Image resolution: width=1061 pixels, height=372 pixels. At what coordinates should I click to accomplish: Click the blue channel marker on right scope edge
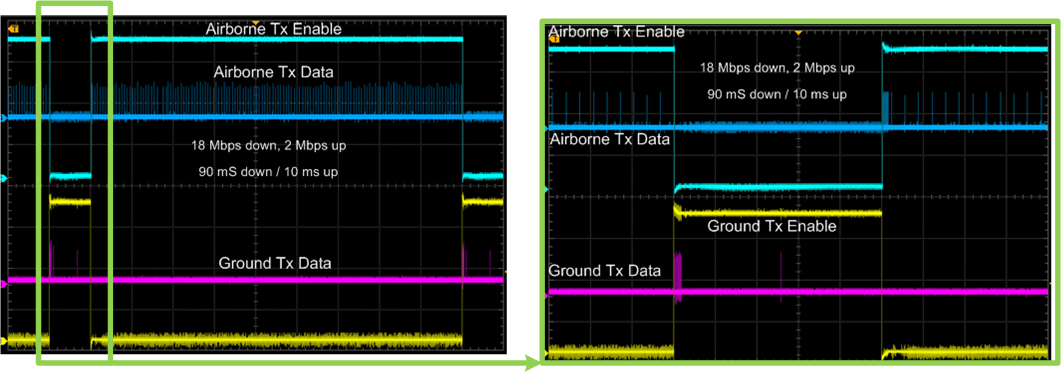(547, 128)
